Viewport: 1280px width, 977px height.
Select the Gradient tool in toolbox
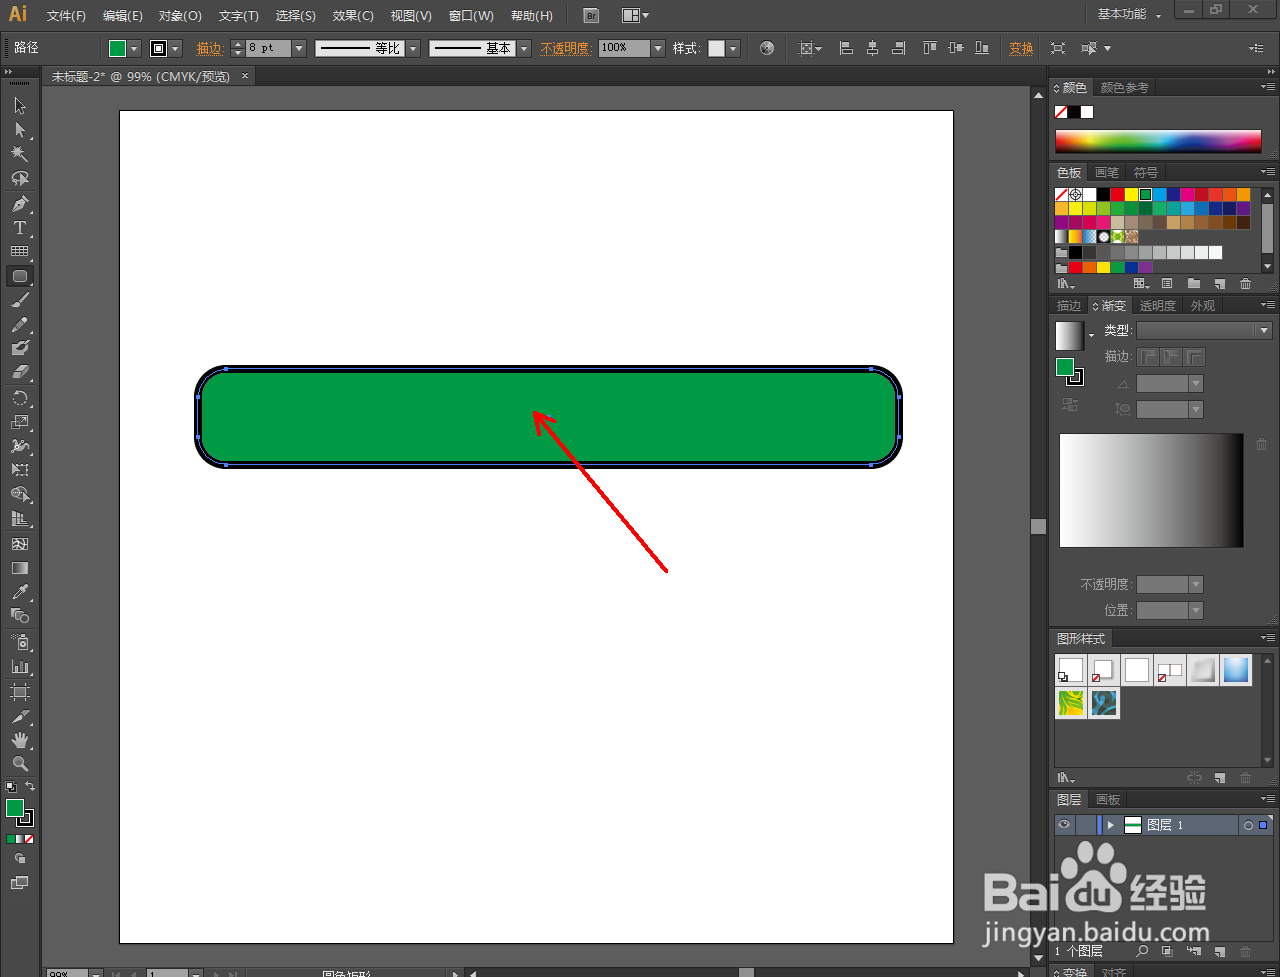click(20, 568)
